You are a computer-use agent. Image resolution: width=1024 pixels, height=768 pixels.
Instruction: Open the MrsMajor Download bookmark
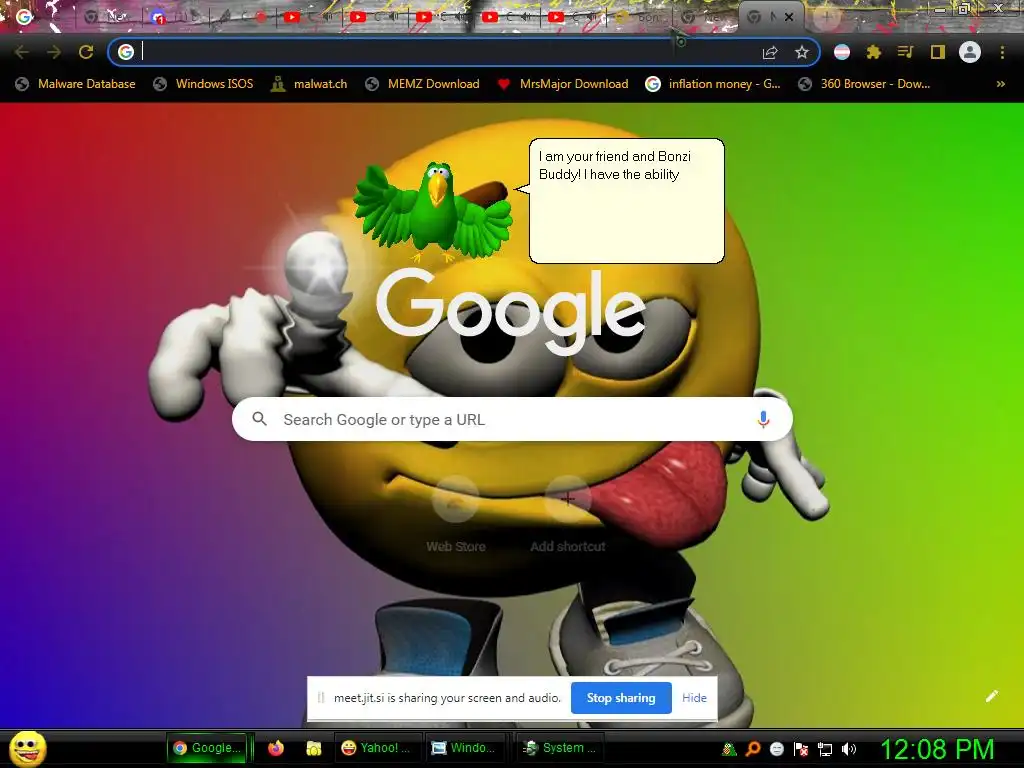tap(562, 84)
